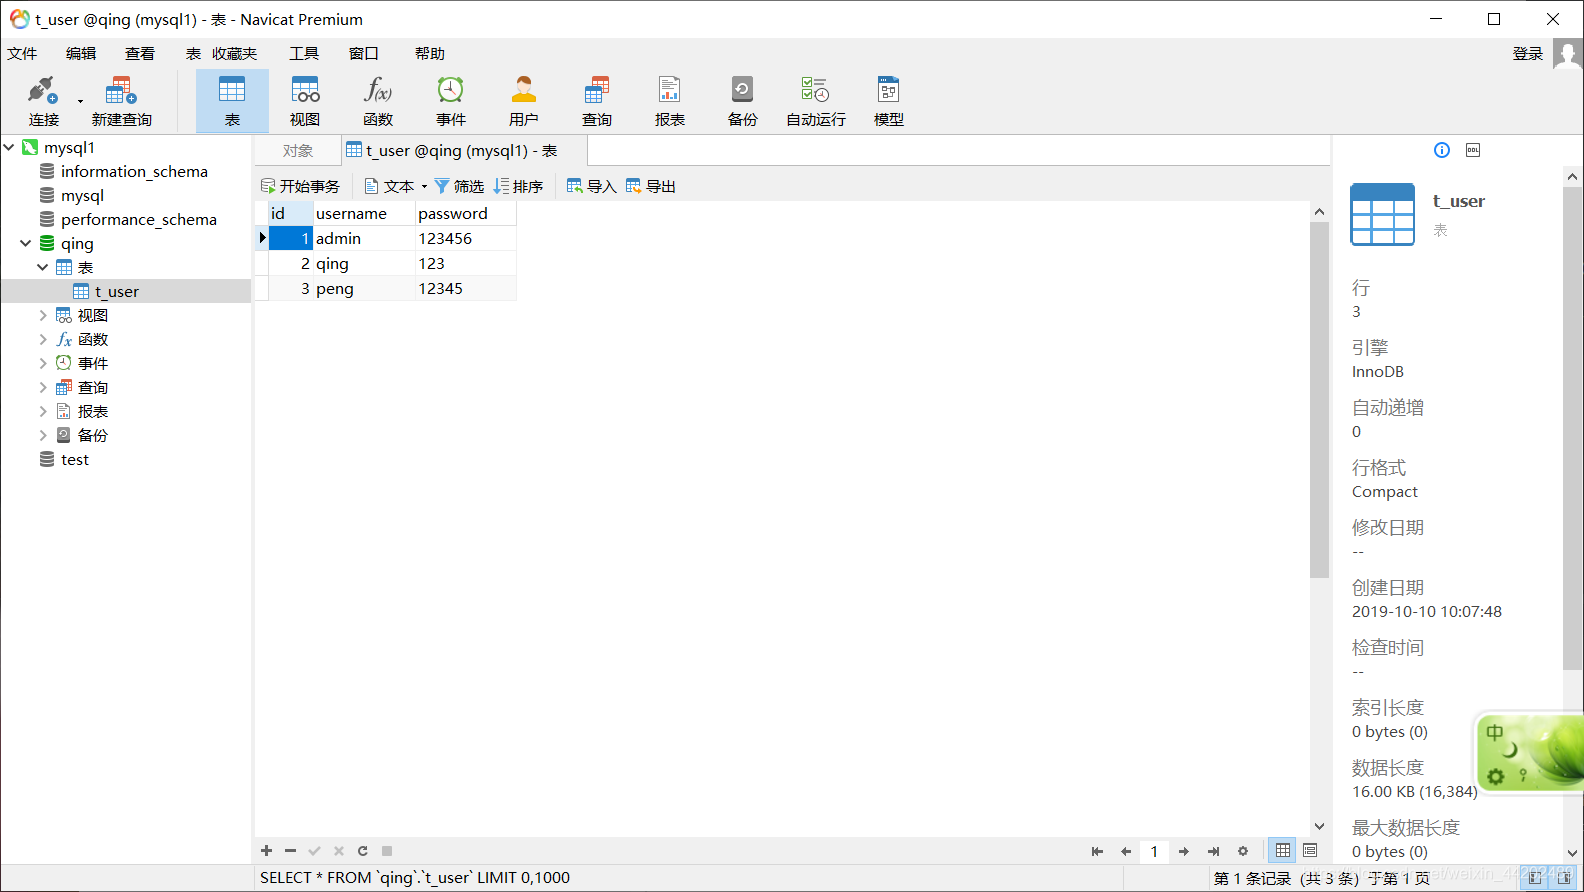The height and width of the screenshot is (892, 1584).
Task: Collapse the tables node under qing
Action: tap(42, 267)
